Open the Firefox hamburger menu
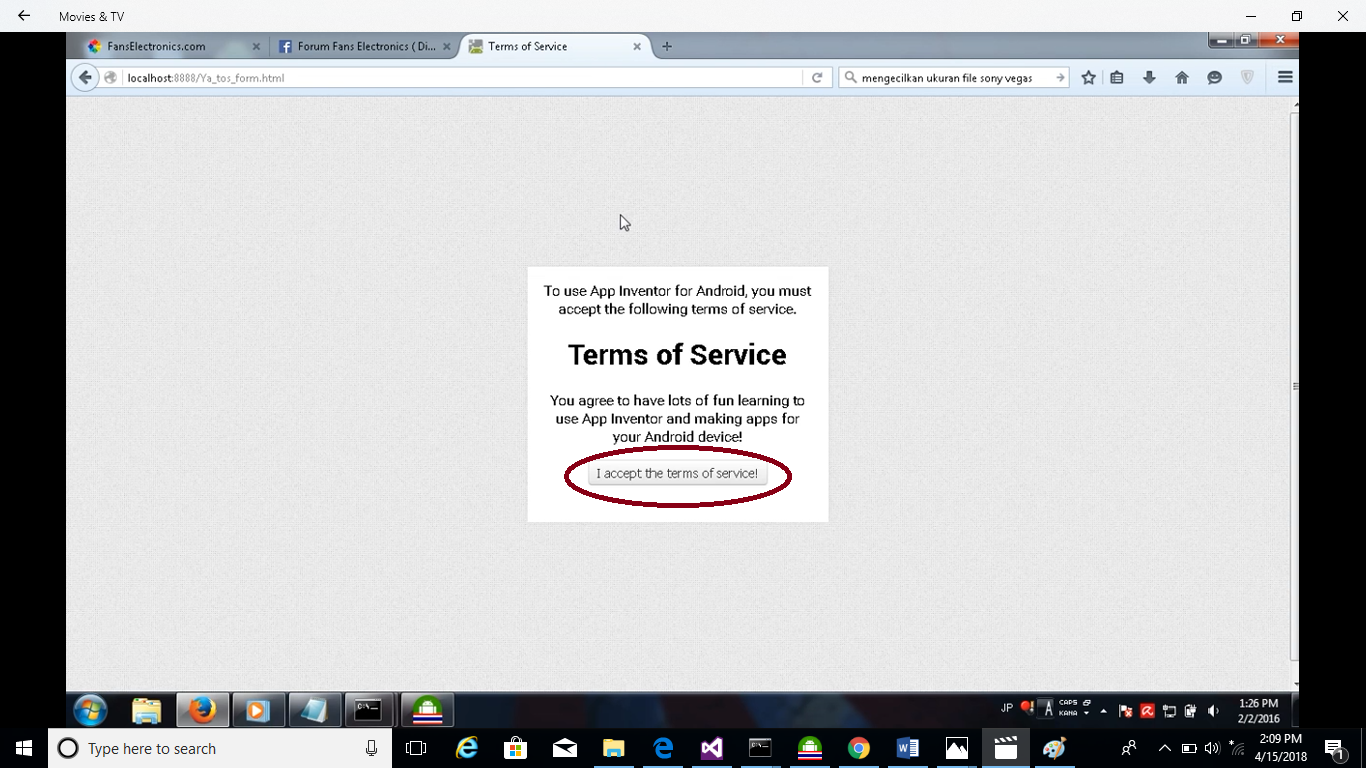The height and width of the screenshot is (768, 1366). (x=1284, y=77)
